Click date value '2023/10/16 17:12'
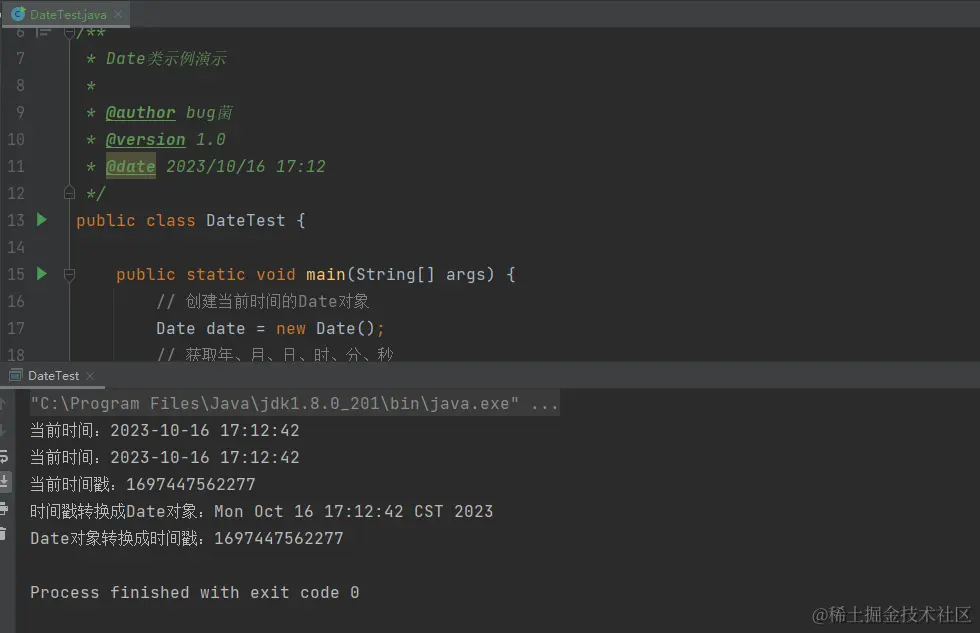Viewport: 980px width, 633px height. pos(246,166)
